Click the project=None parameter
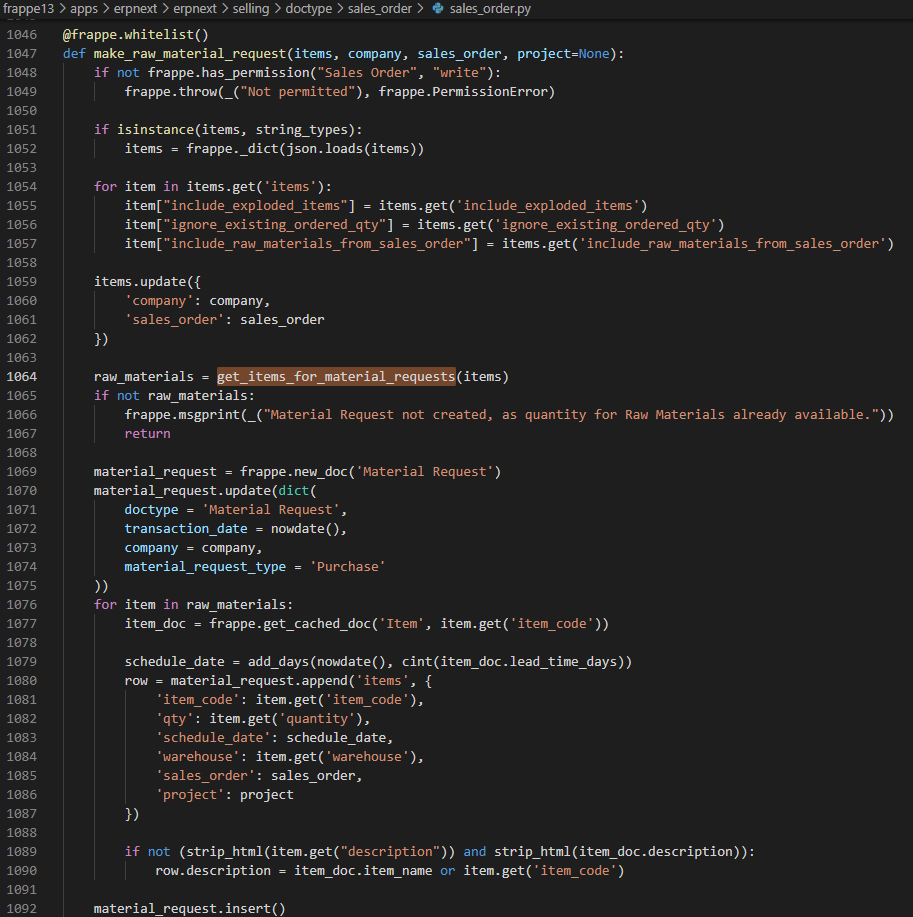913x917 pixels. (563, 54)
